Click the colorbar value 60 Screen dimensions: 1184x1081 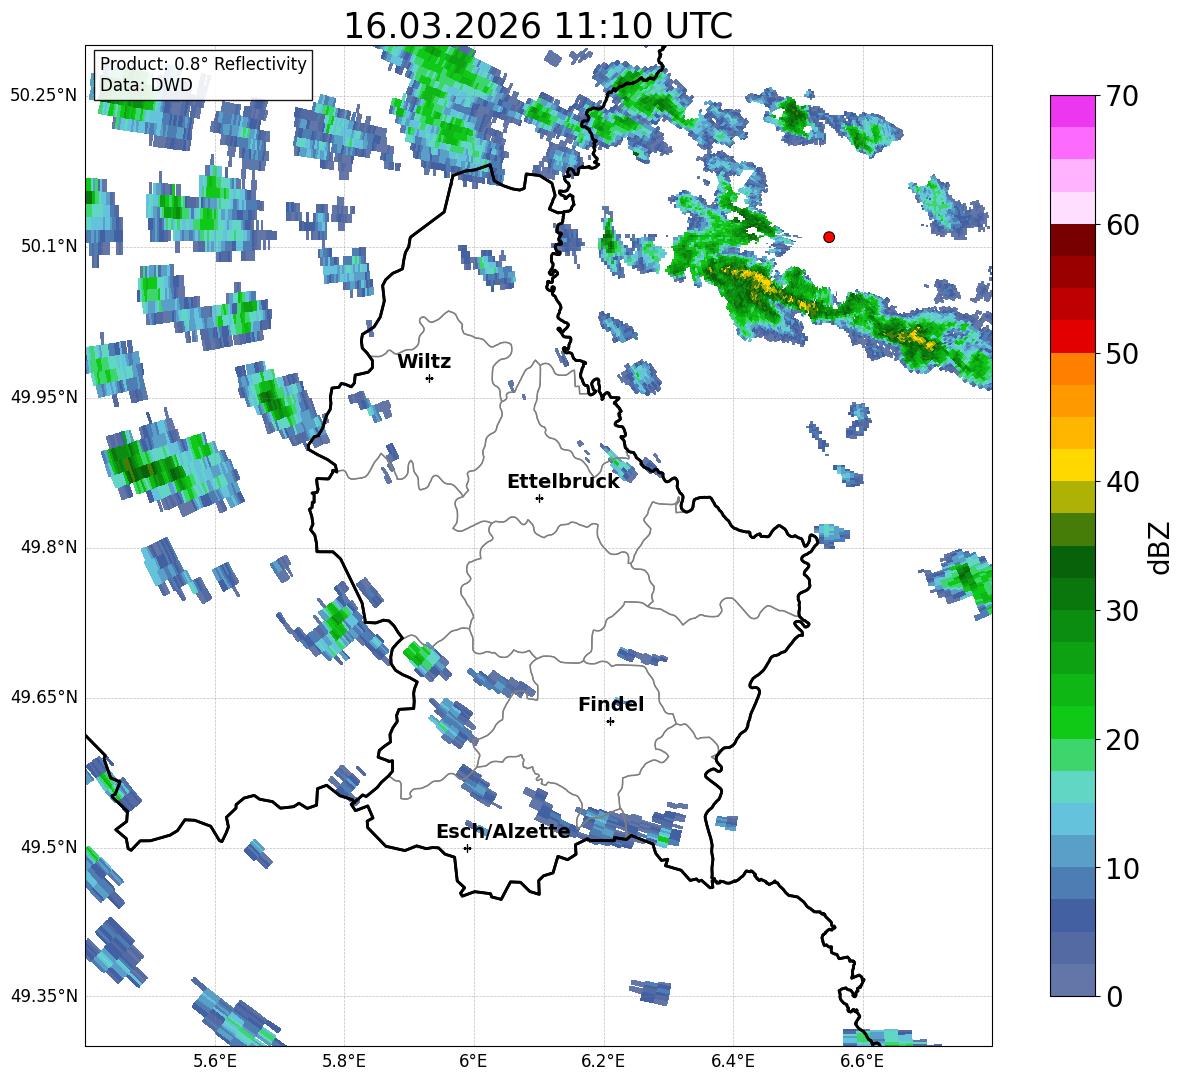[1122, 225]
